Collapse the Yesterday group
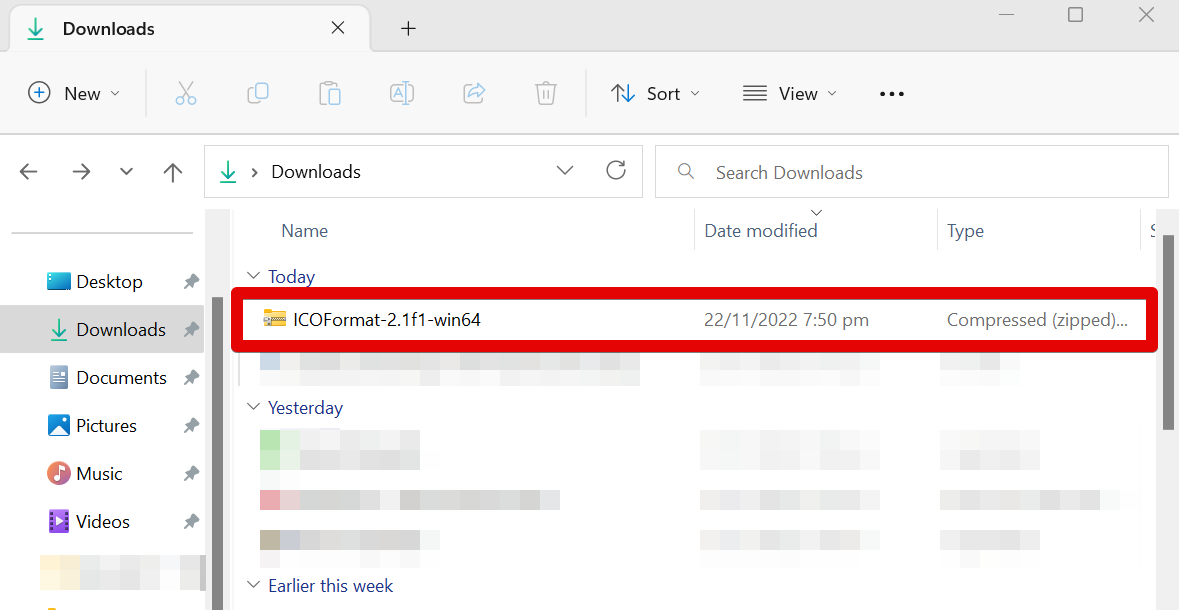1179x610 pixels. [254, 407]
